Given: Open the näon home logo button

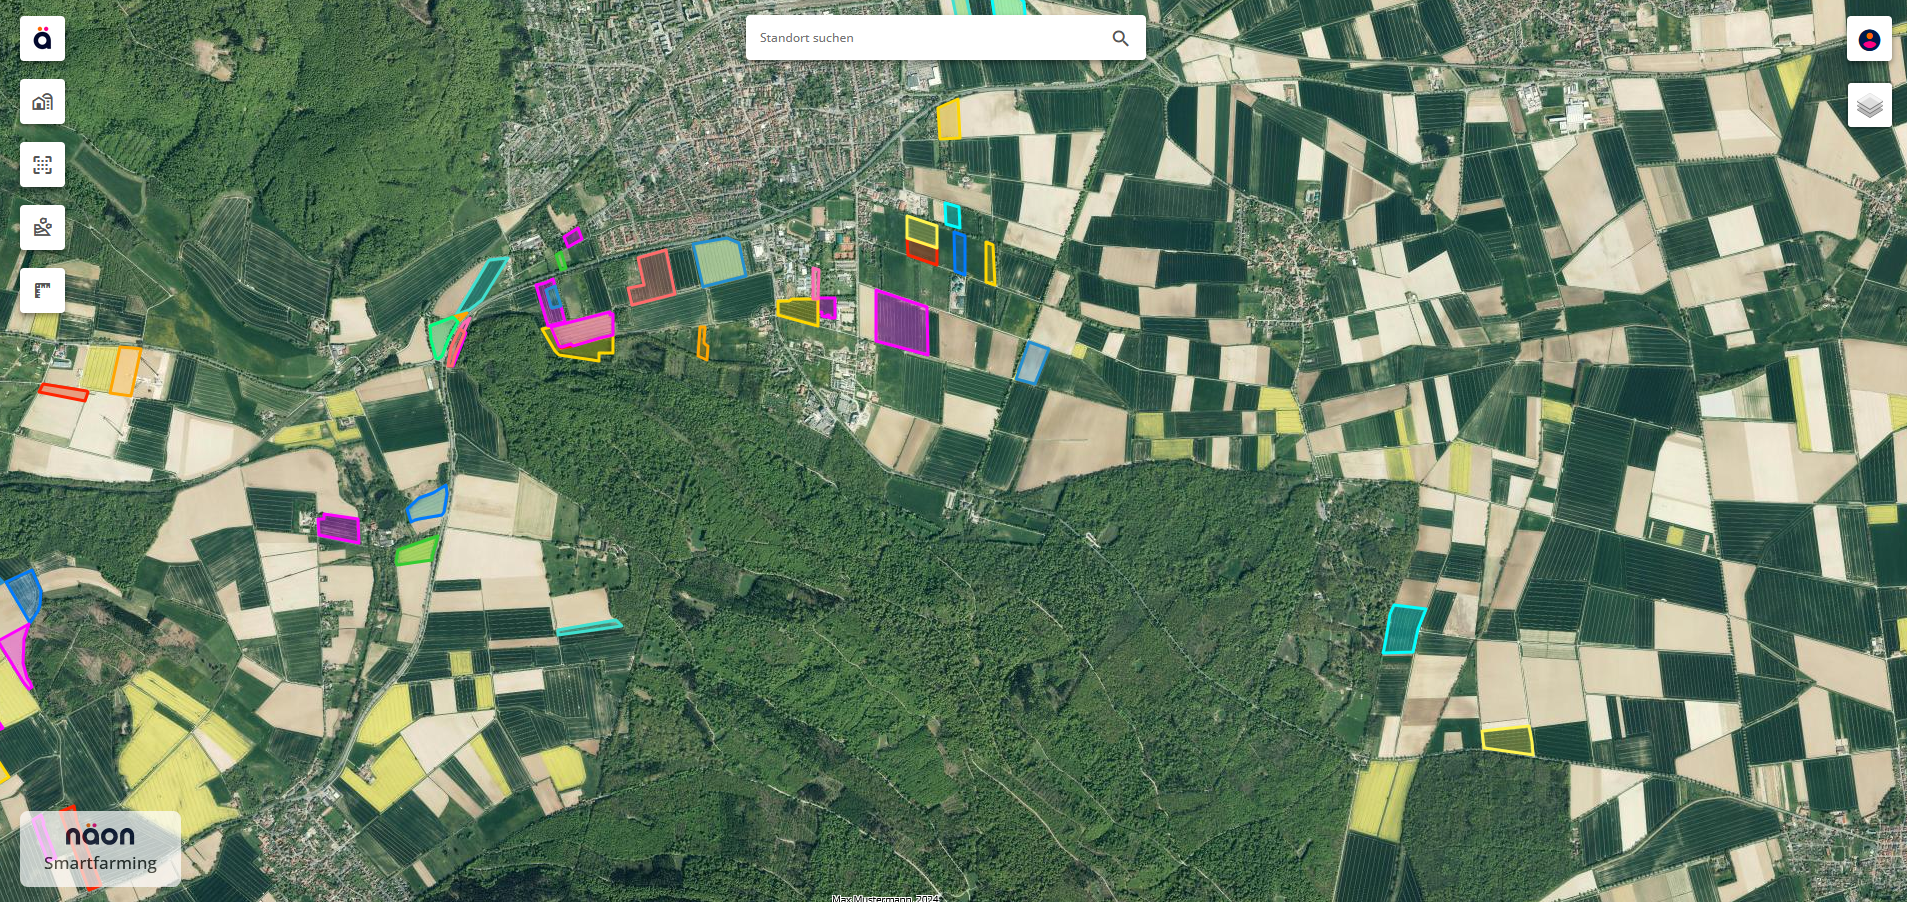Looking at the screenshot, I should tap(42, 39).
